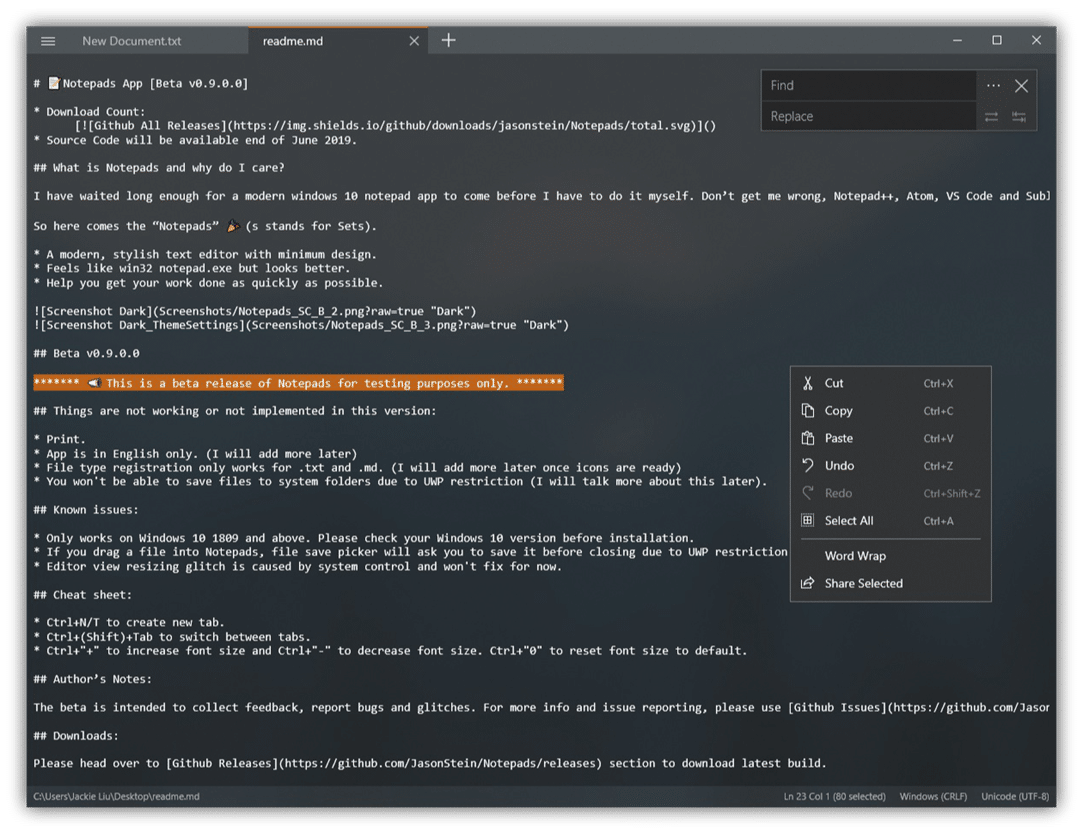Open the Windows (CRLF) line ending selector
This screenshot has width=1083, height=834.
(x=932, y=797)
